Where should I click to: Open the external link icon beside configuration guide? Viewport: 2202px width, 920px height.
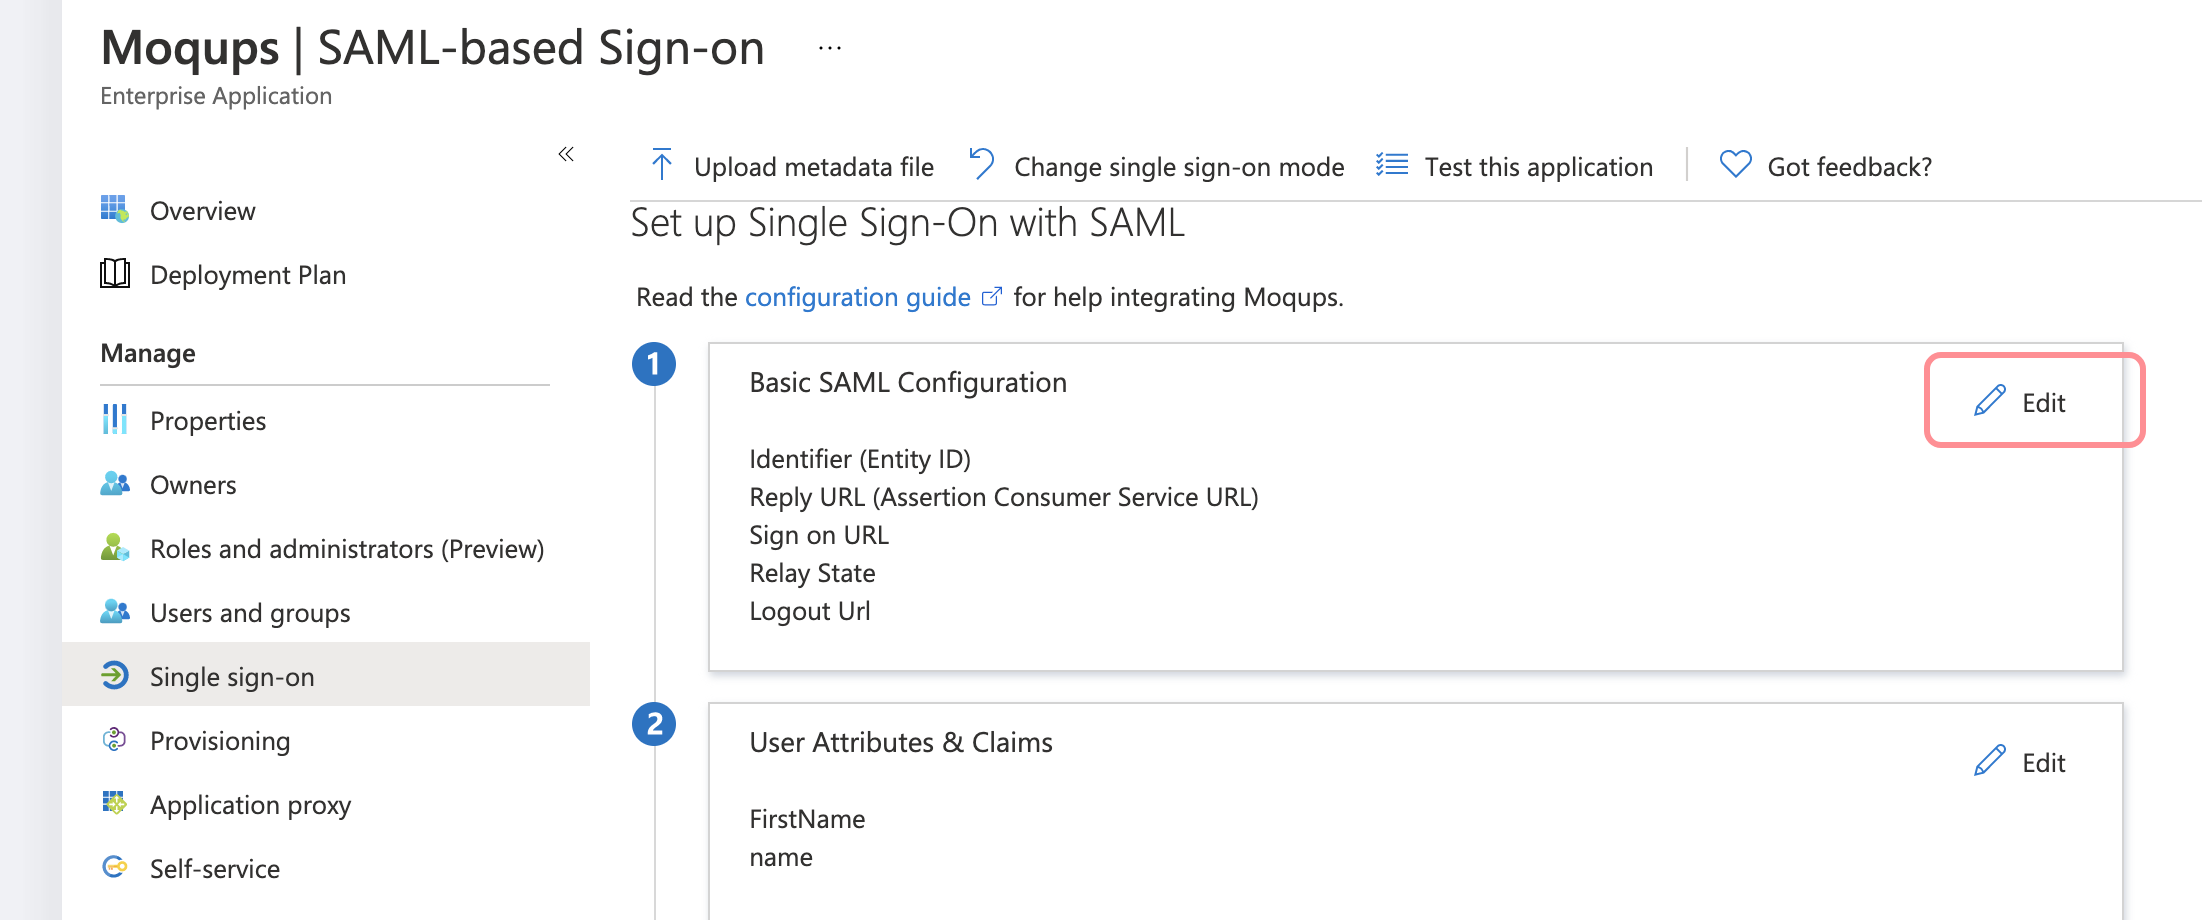coord(991,295)
